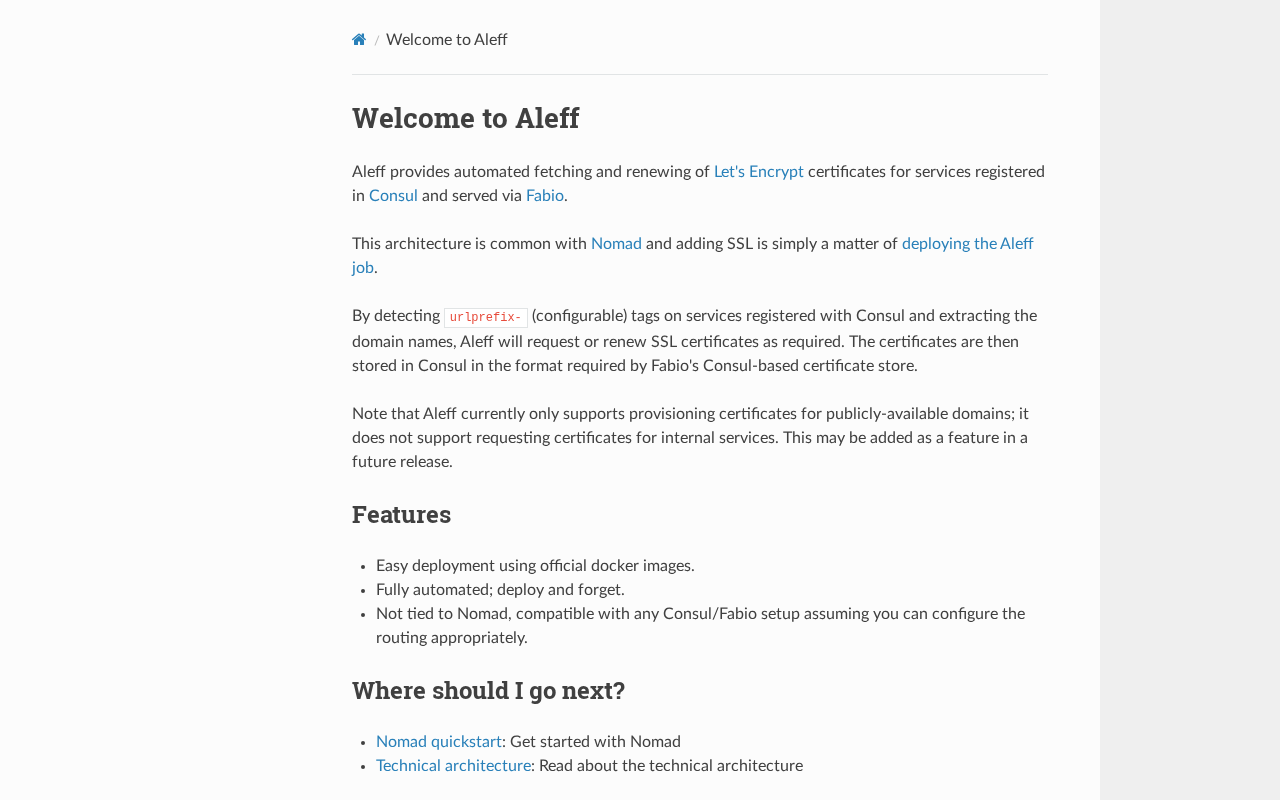1280x800 pixels.
Task: Click the "Fully automated; deploy and forget" bullet
Action: [500, 590]
